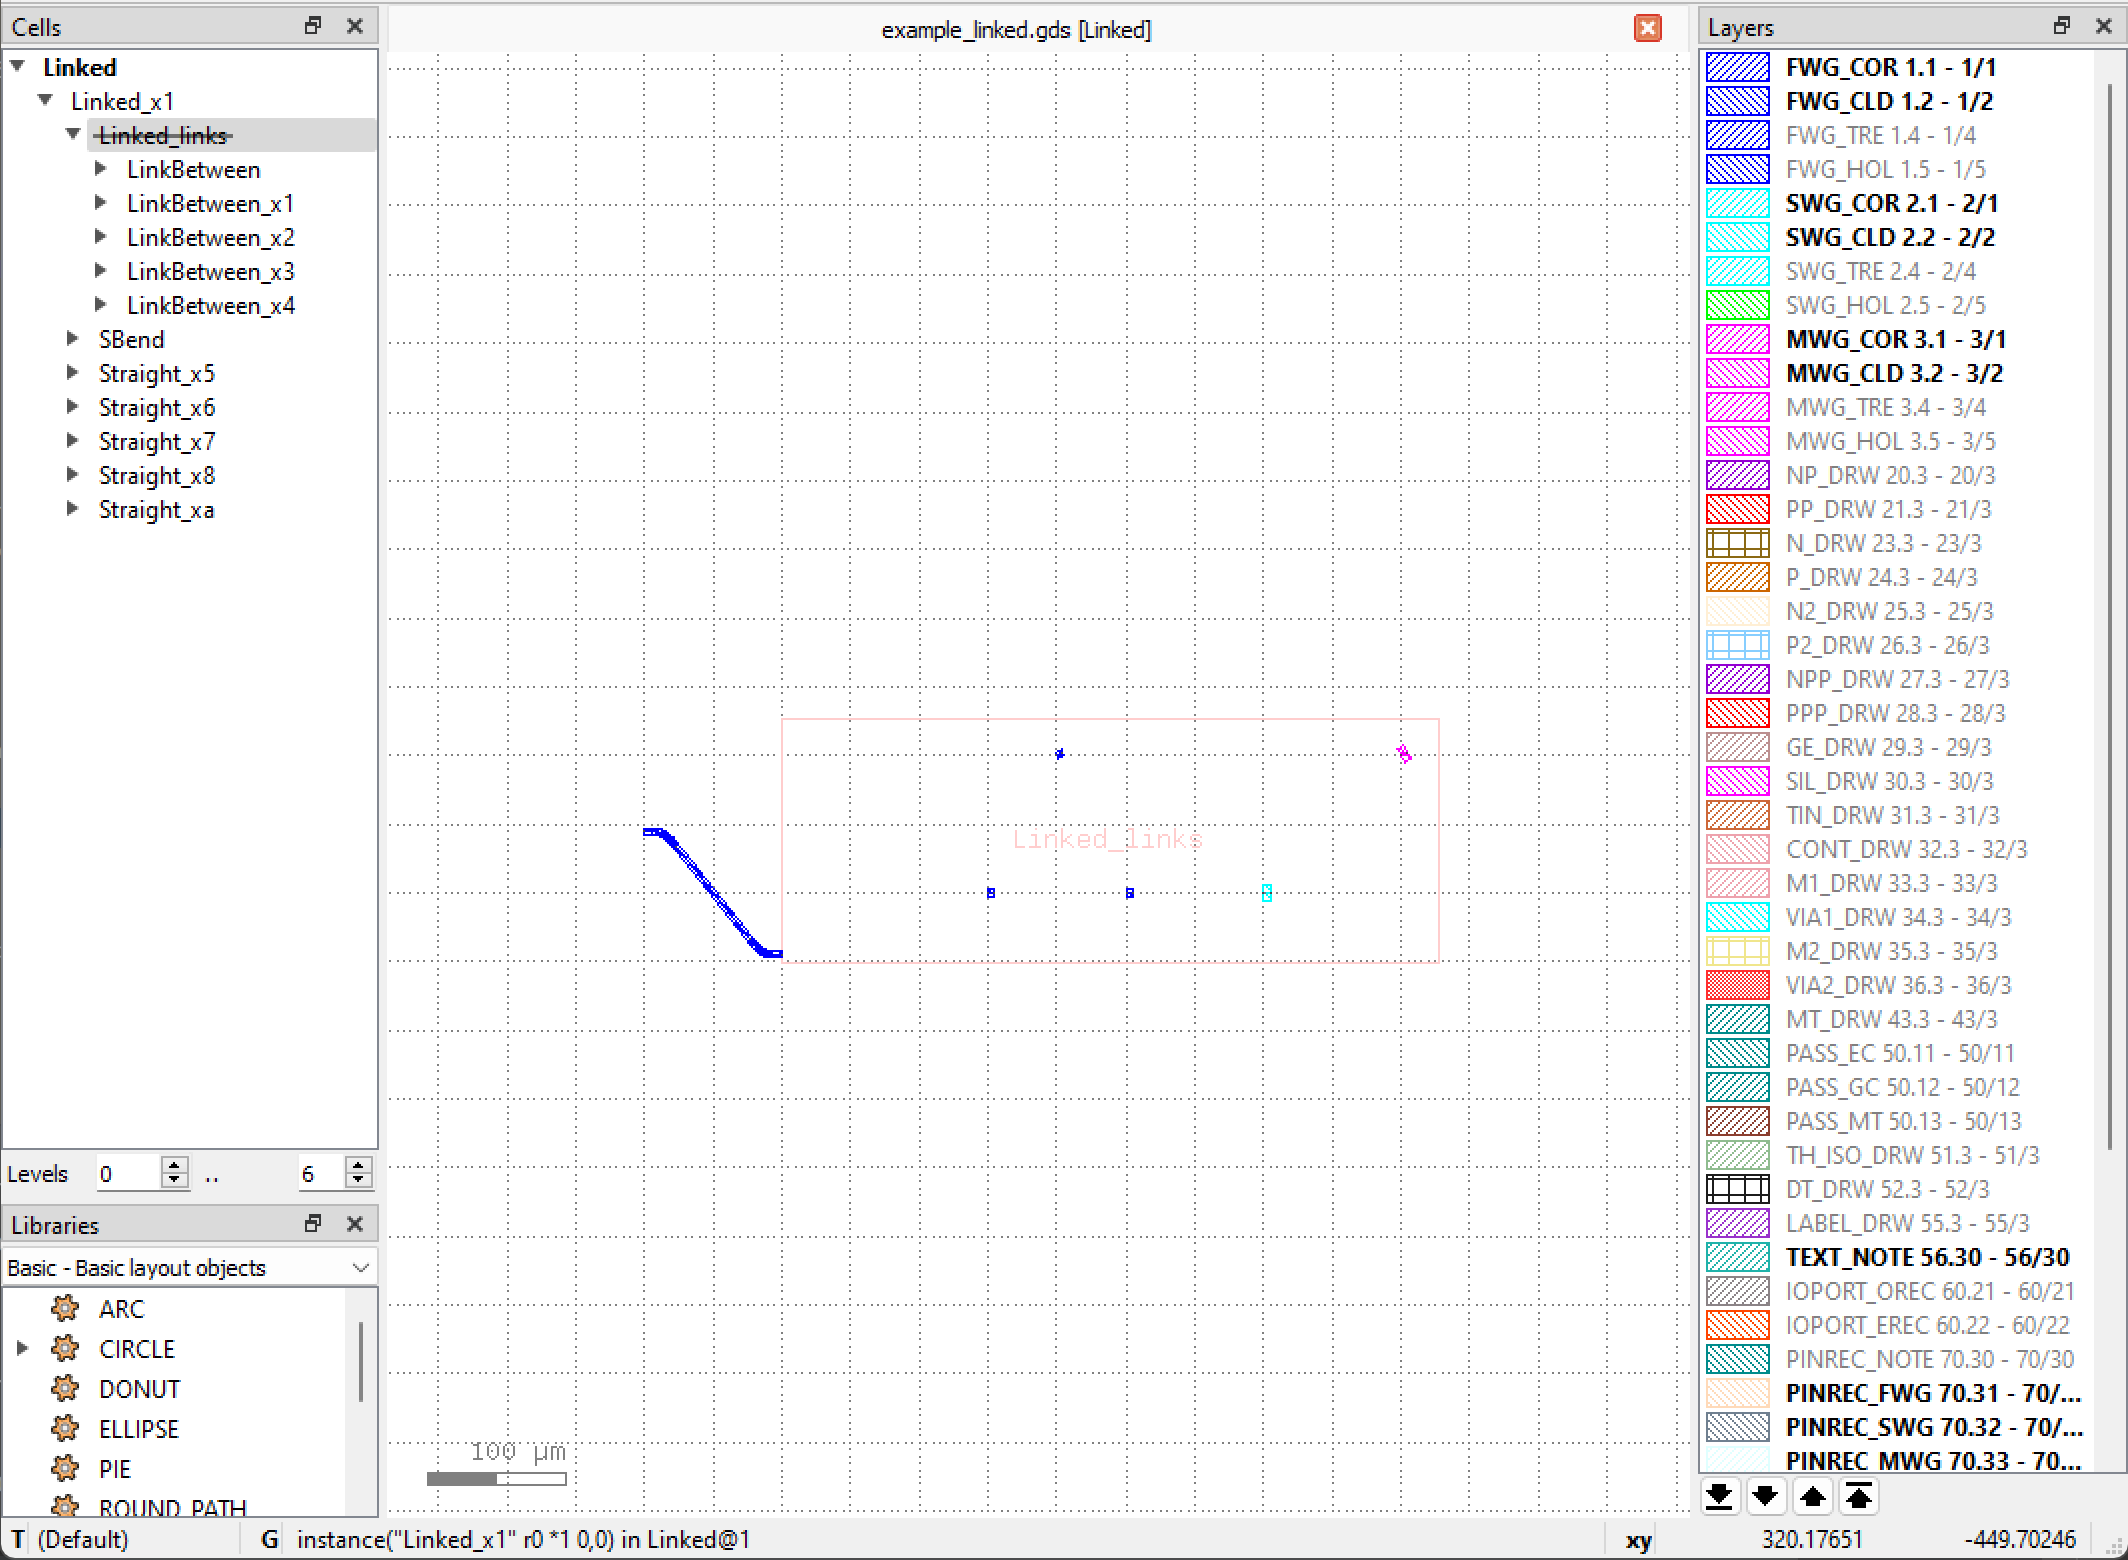Select the Straight_x8 cell
The height and width of the screenshot is (1560, 2128).
tap(157, 476)
